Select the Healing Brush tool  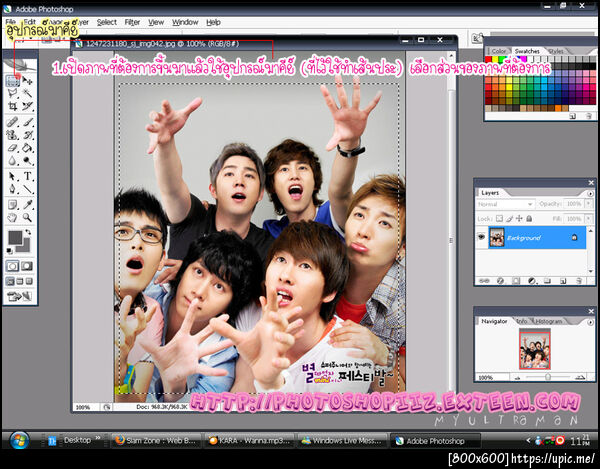(x=13, y=122)
